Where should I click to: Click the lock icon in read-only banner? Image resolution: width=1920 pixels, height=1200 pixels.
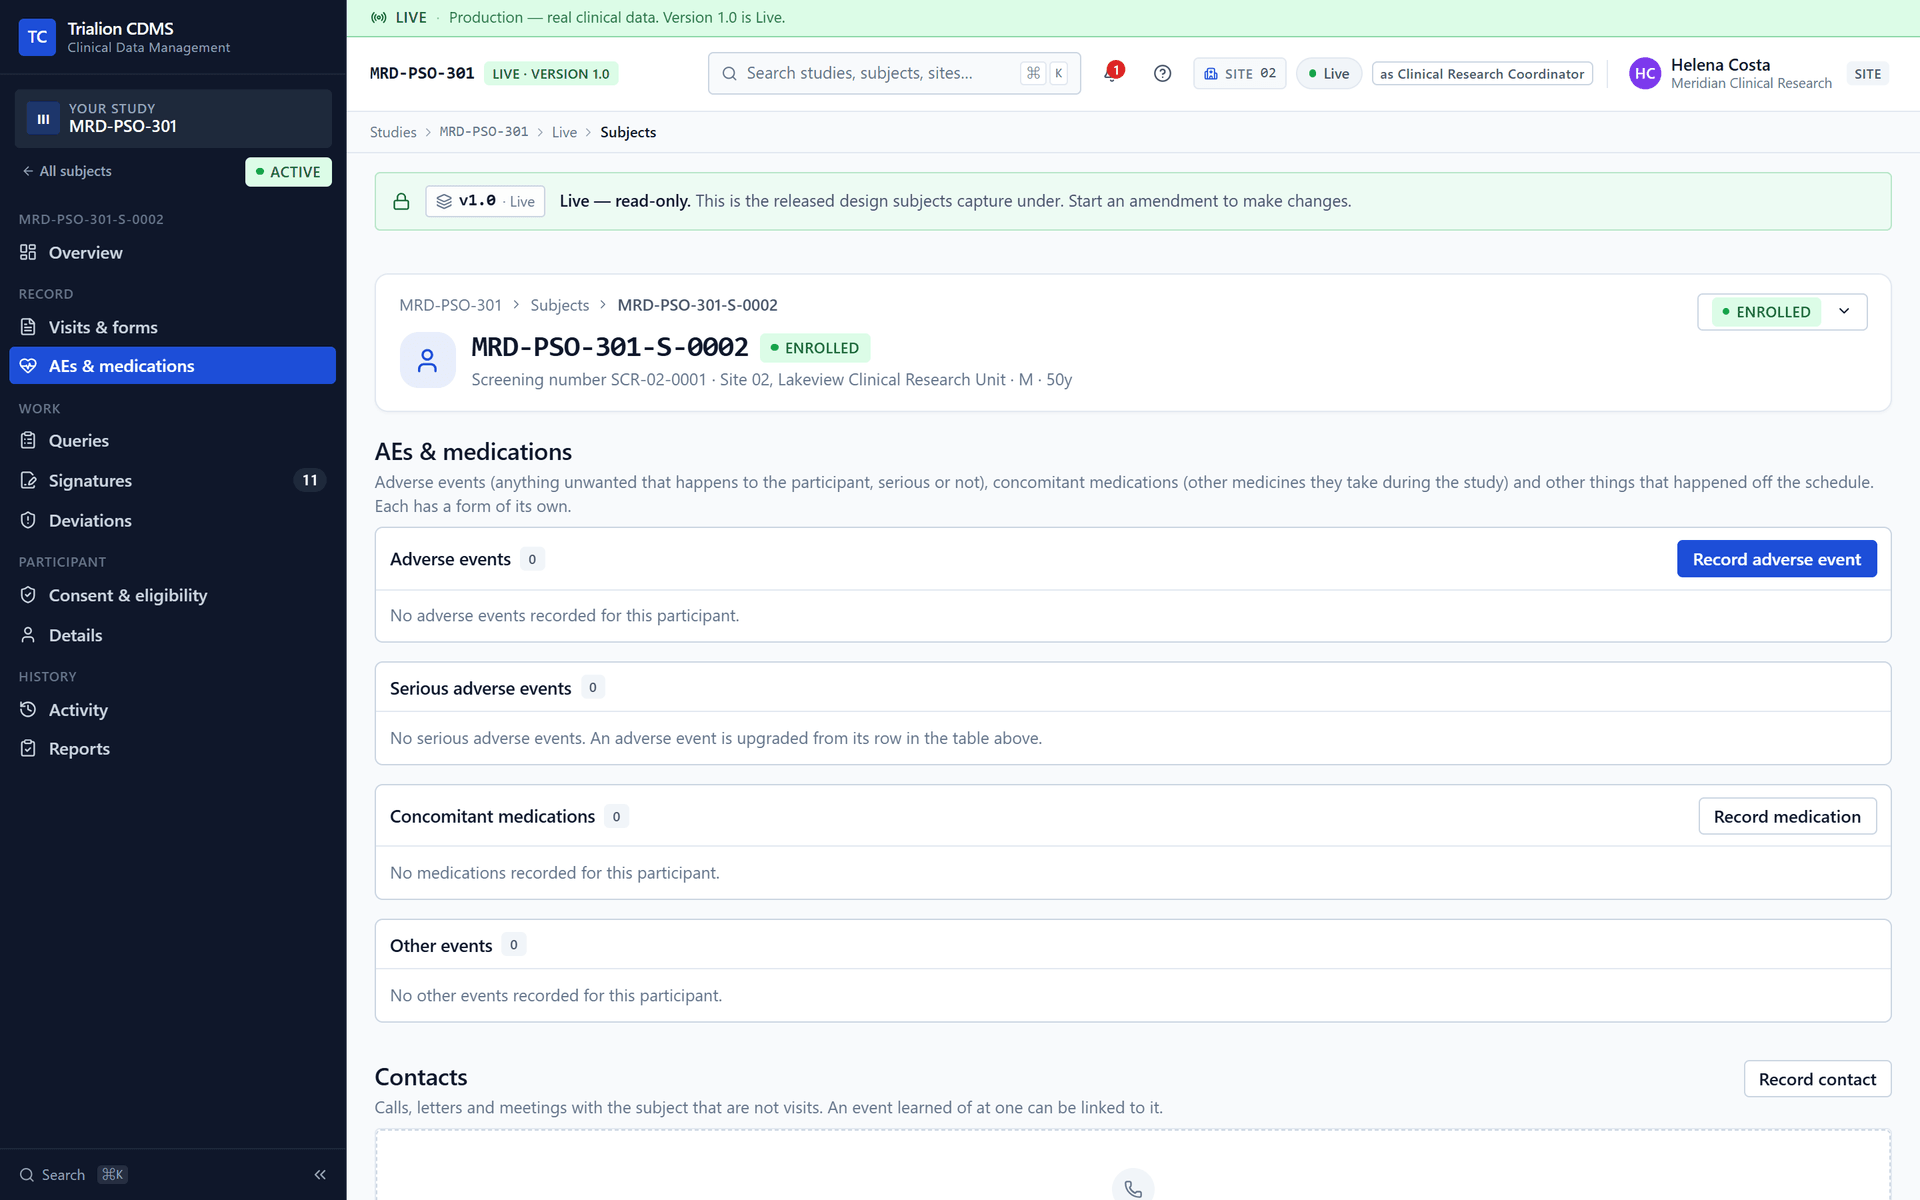tap(401, 201)
